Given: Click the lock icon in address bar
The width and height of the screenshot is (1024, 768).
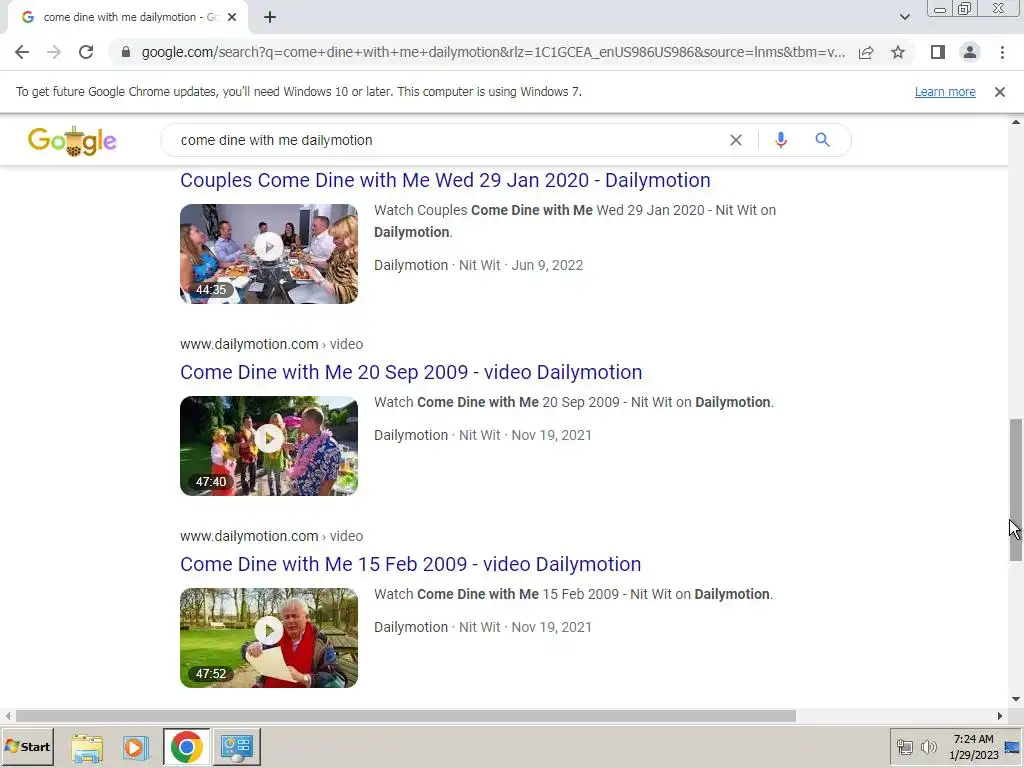Looking at the screenshot, I should [x=126, y=52].
